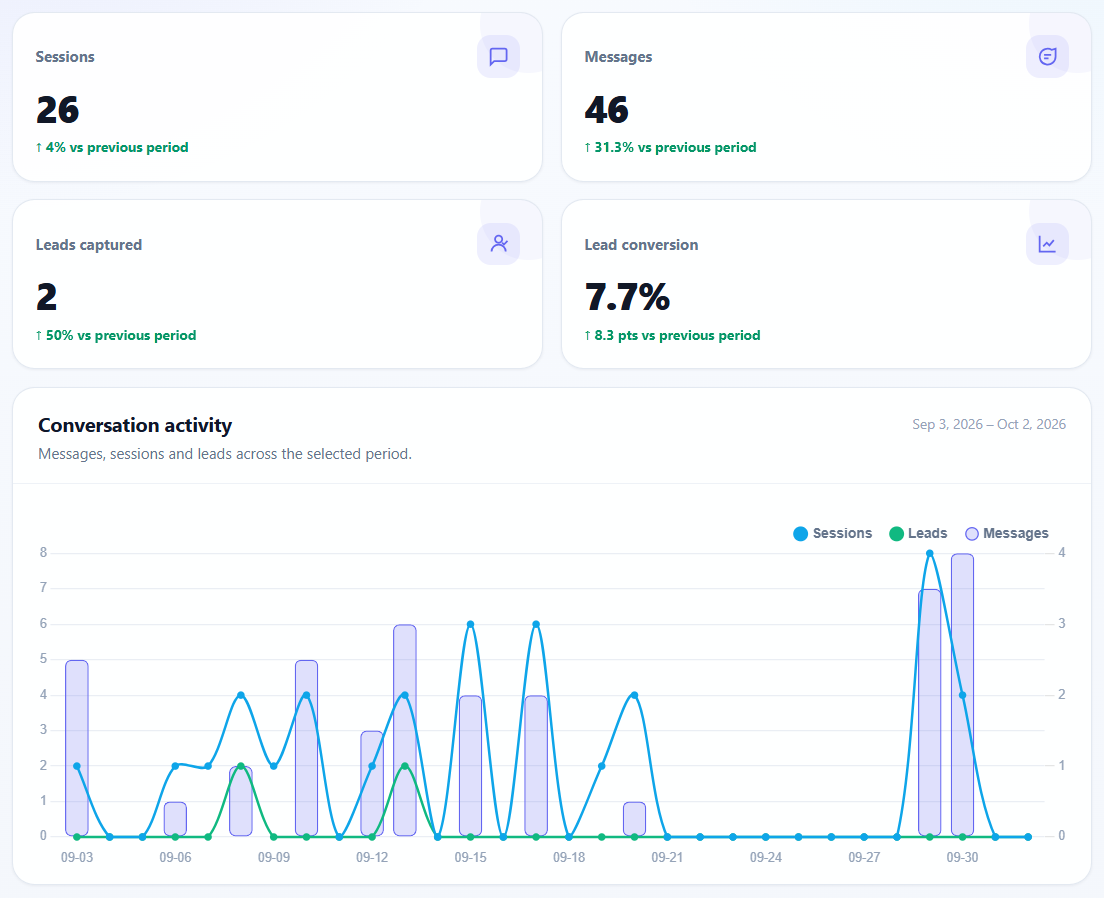The height and width of the screenshot is (898, 1104).
Task: Click the 09-10 messages bar
Action: pos(306,748)
